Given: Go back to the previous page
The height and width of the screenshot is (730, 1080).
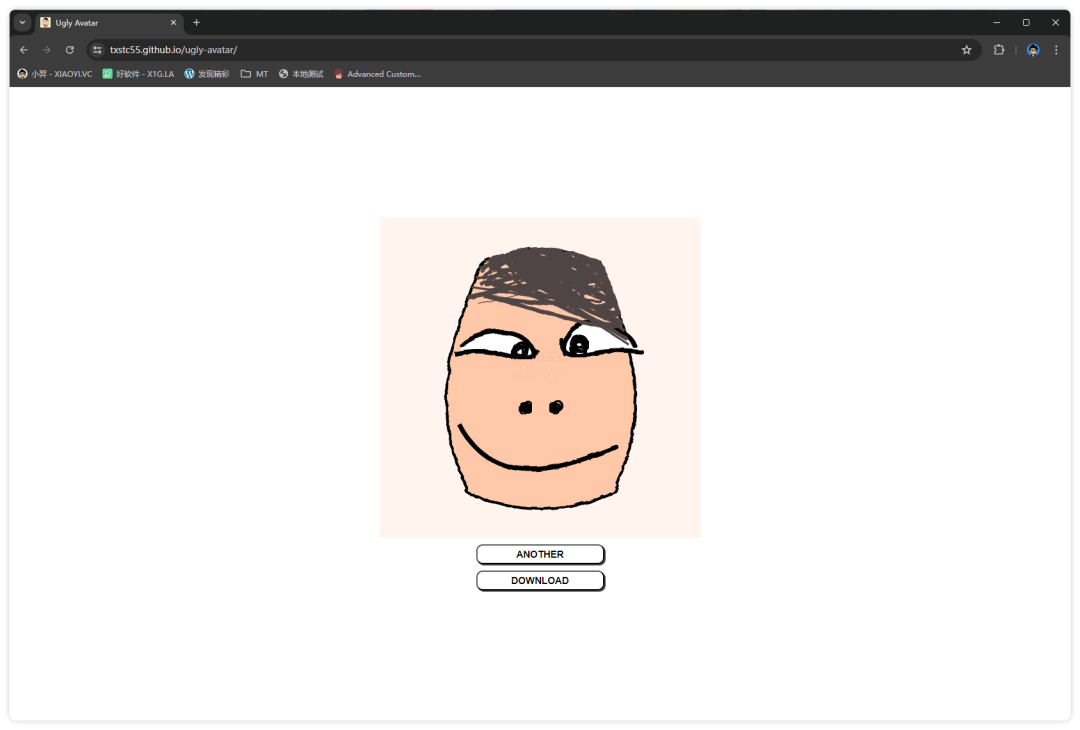Looking at the screenshot, I should (x=24, y=50).
